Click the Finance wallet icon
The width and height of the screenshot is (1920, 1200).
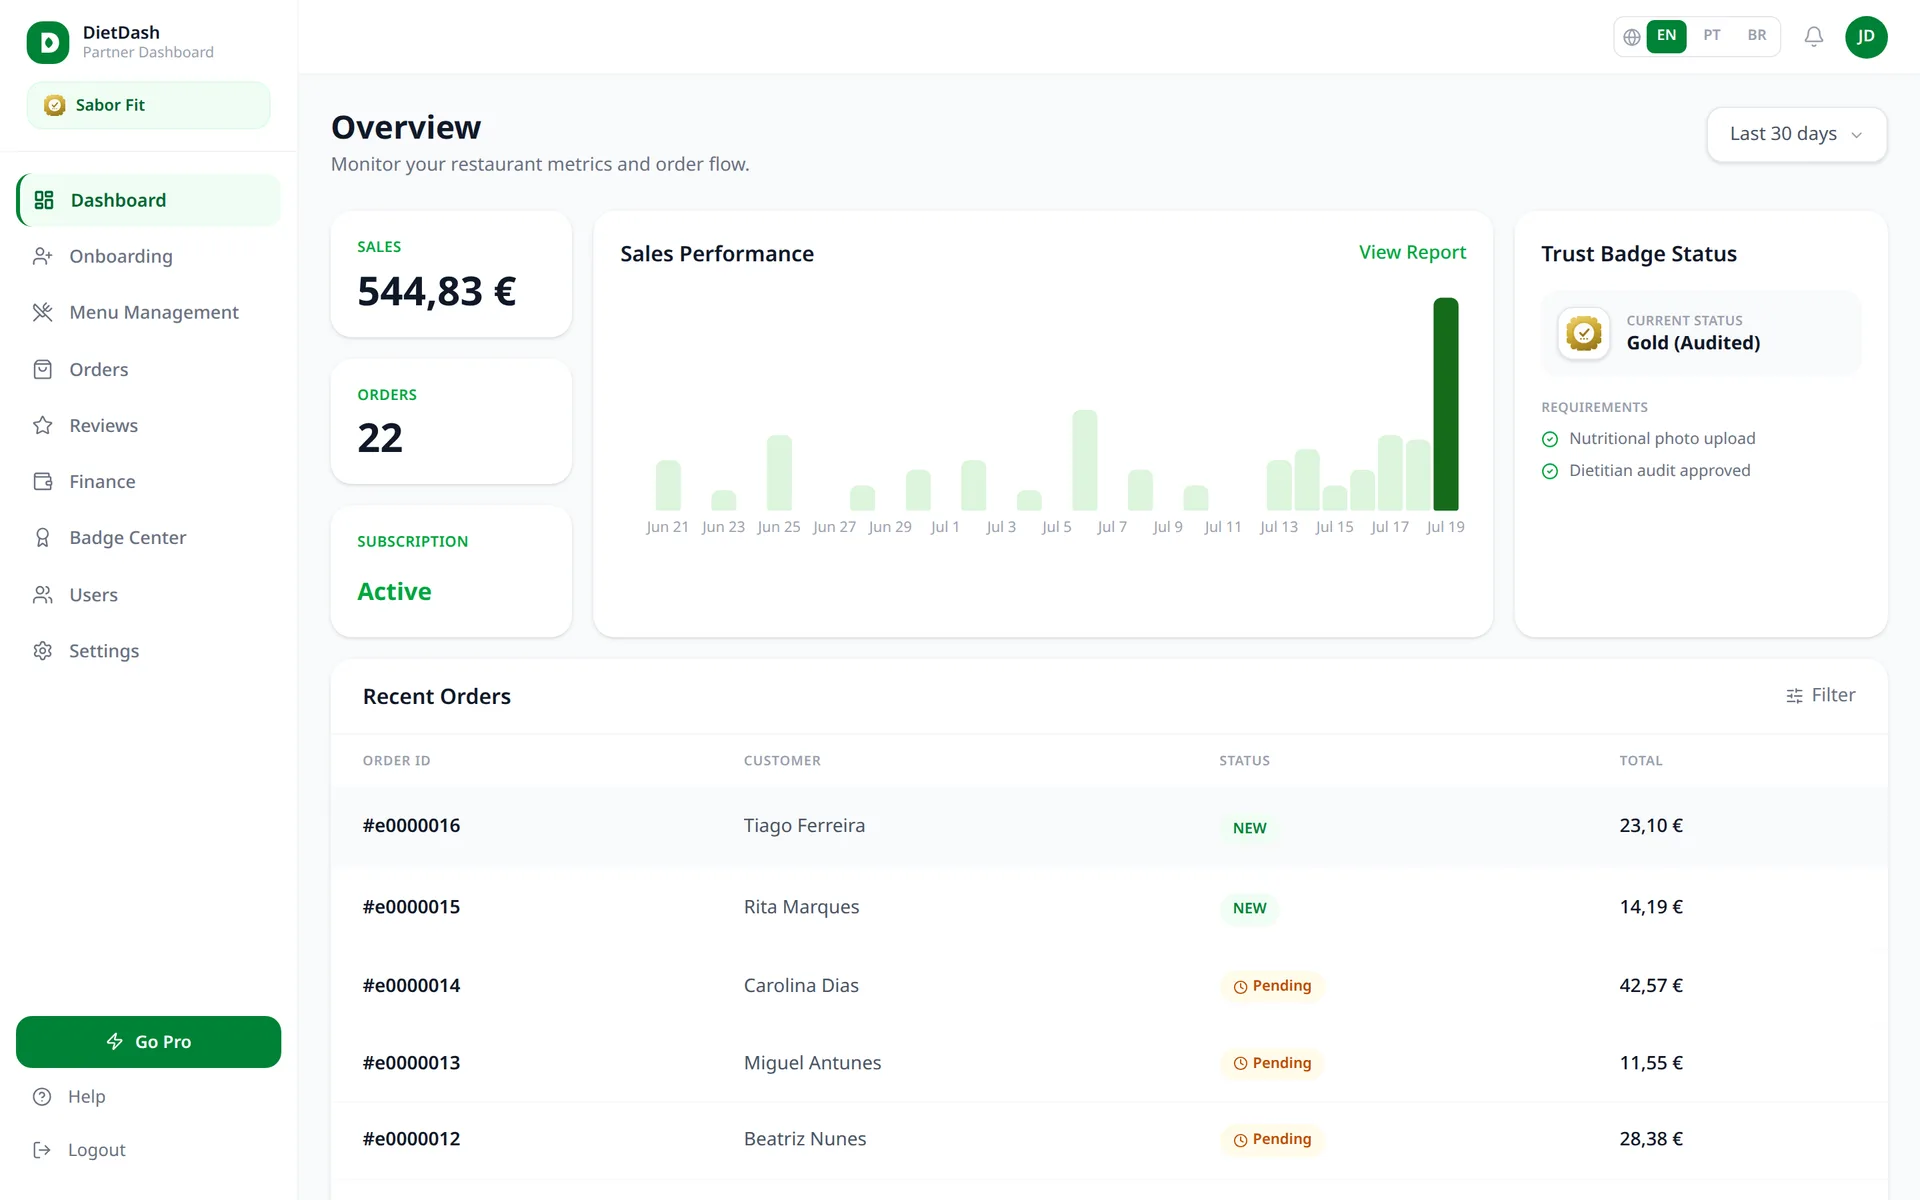click(42, 481)
